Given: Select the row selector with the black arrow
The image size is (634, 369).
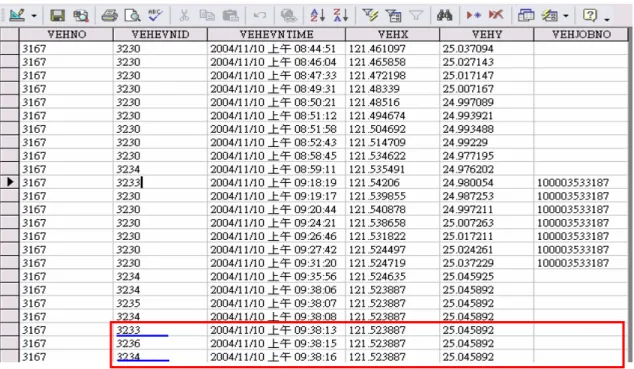Looking at the screenshot, I should click(x=9, y=182).
